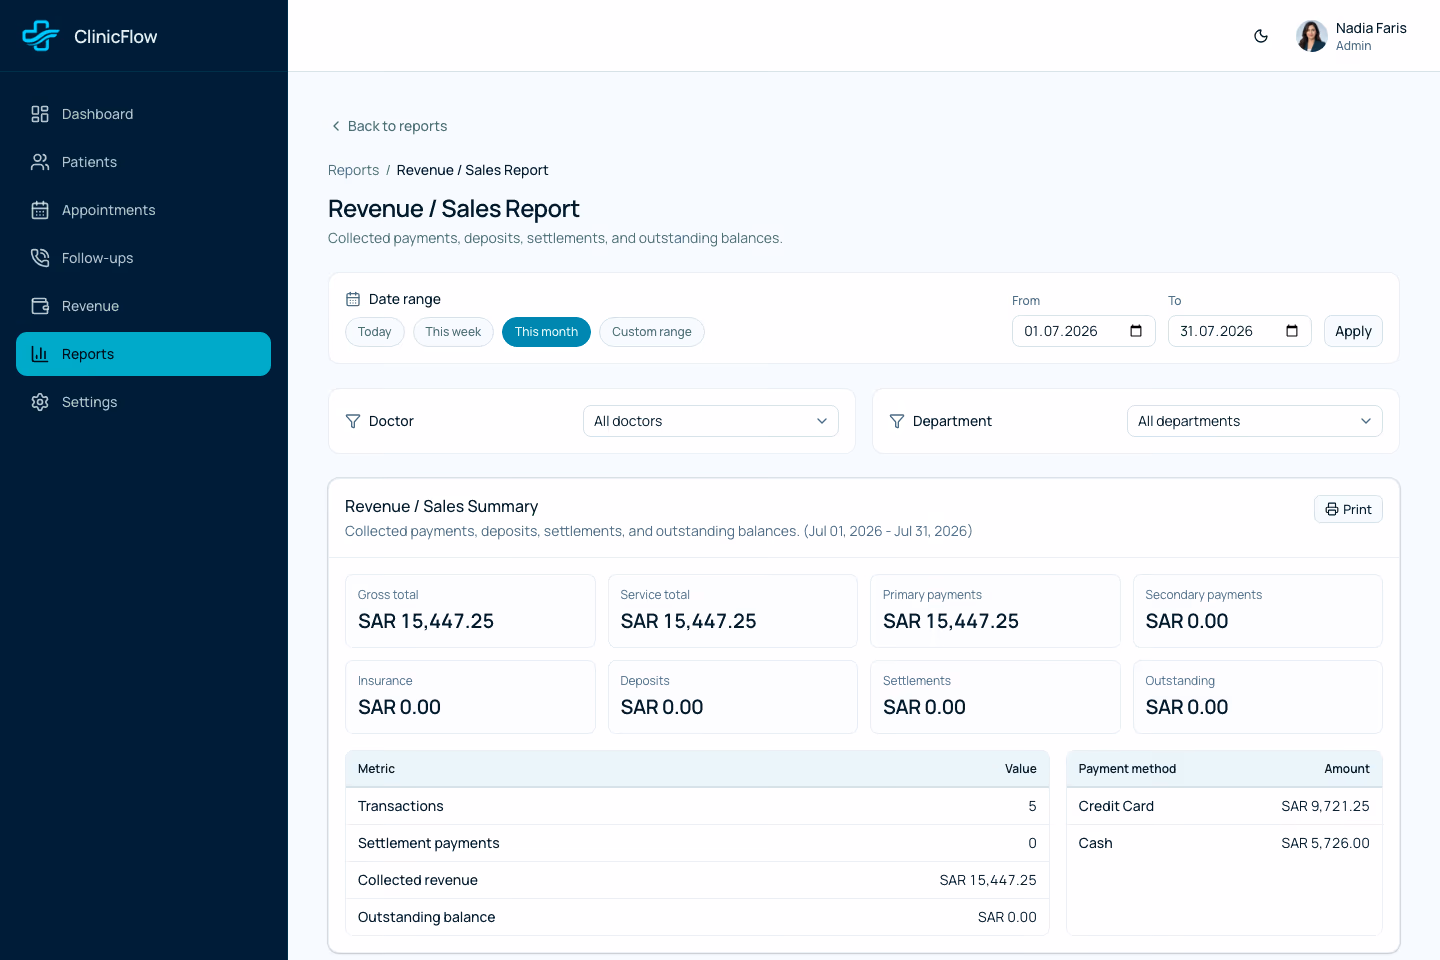This screenshot has width=1440, height=960.
Task: Click the Revenue wallet icon
Action: coord(40,306)
